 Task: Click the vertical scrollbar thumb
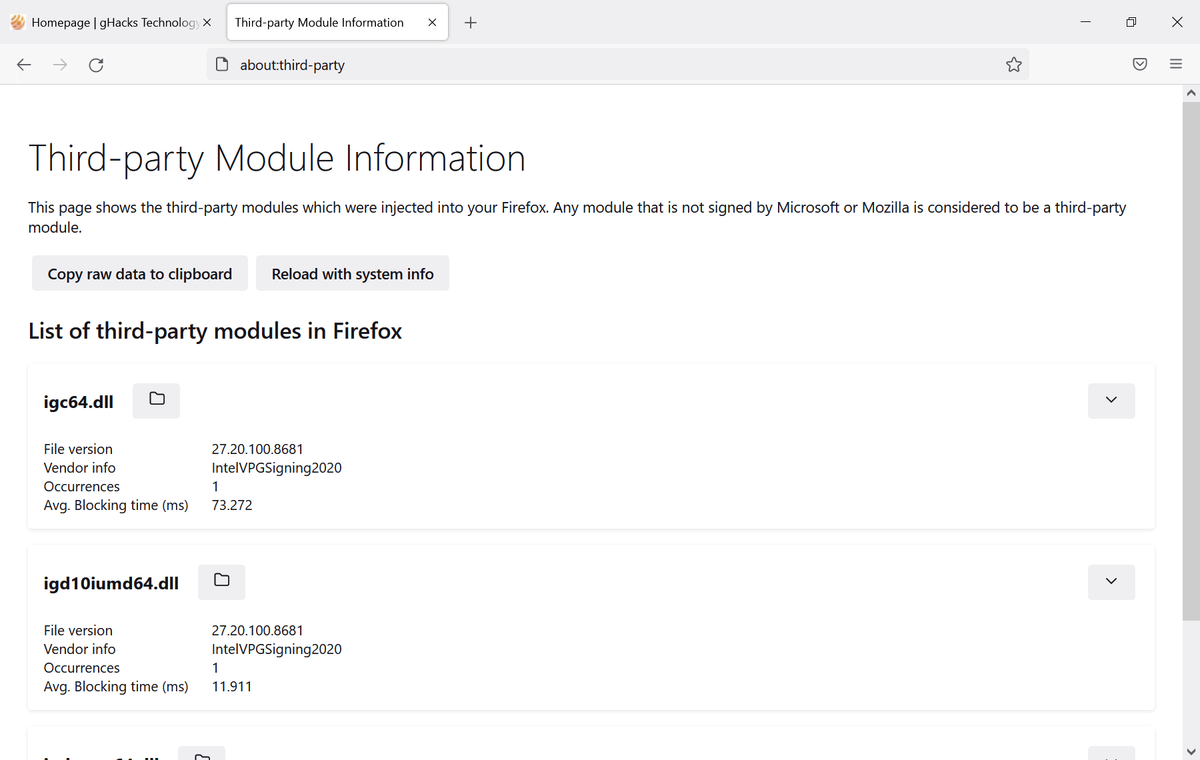(x=1190, y=360)
